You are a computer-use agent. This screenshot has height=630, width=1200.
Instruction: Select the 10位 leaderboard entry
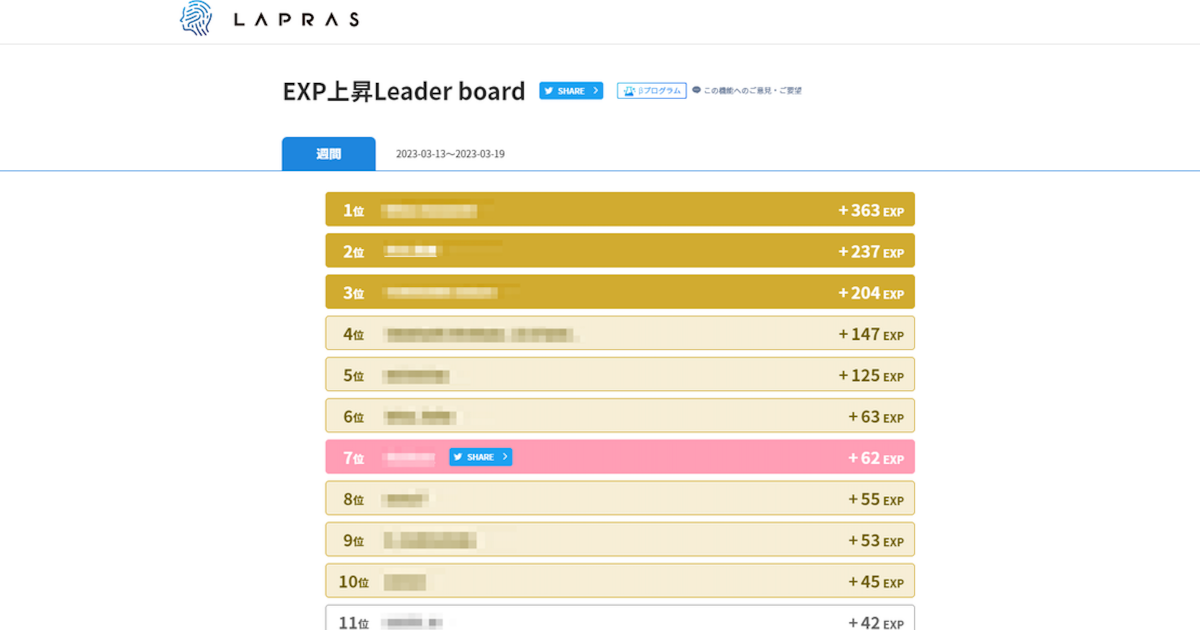pos(619,581)
